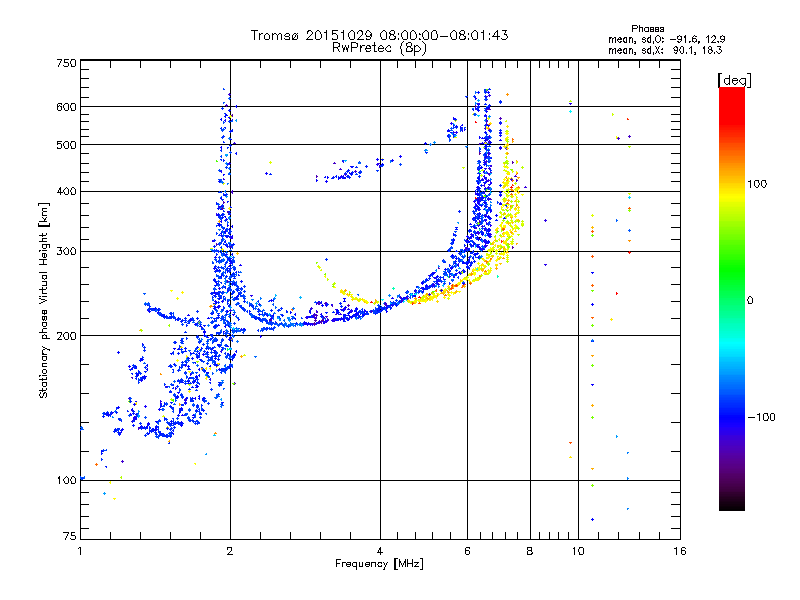Click the x-axis tick label '8'

coord(530,551)
